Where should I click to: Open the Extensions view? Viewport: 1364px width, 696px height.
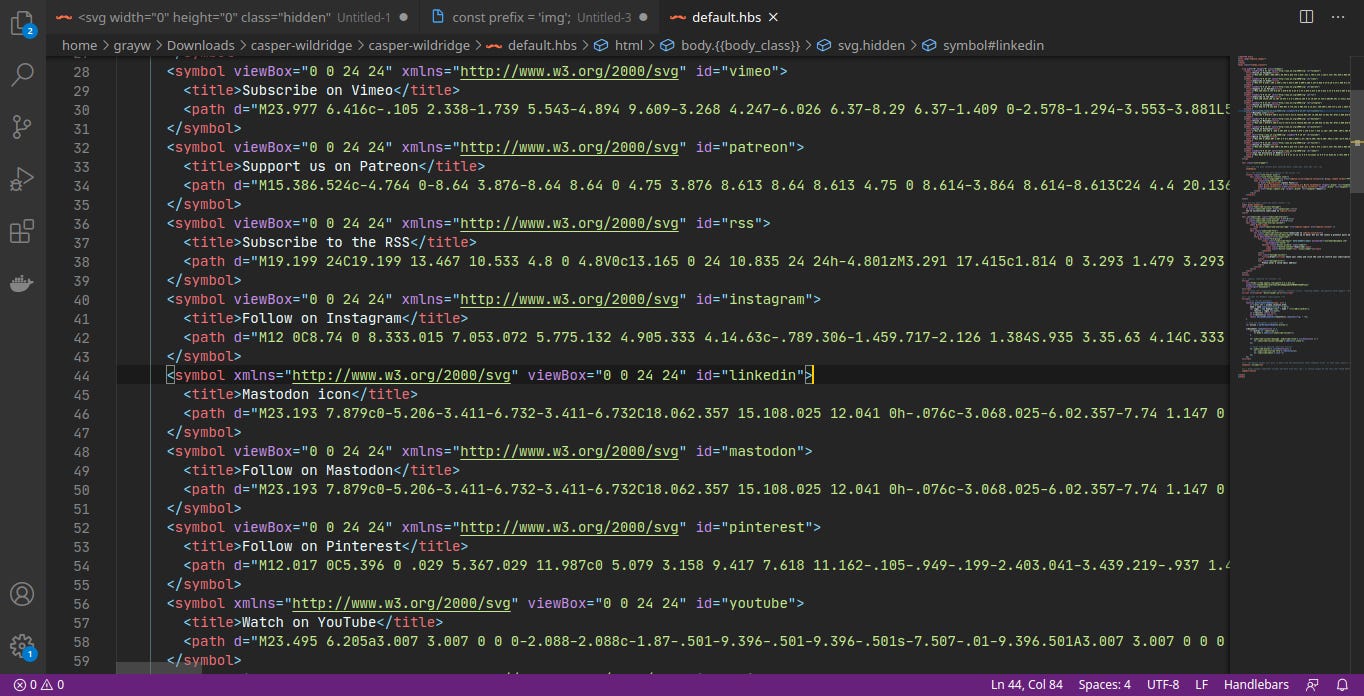tap(22, 232)
